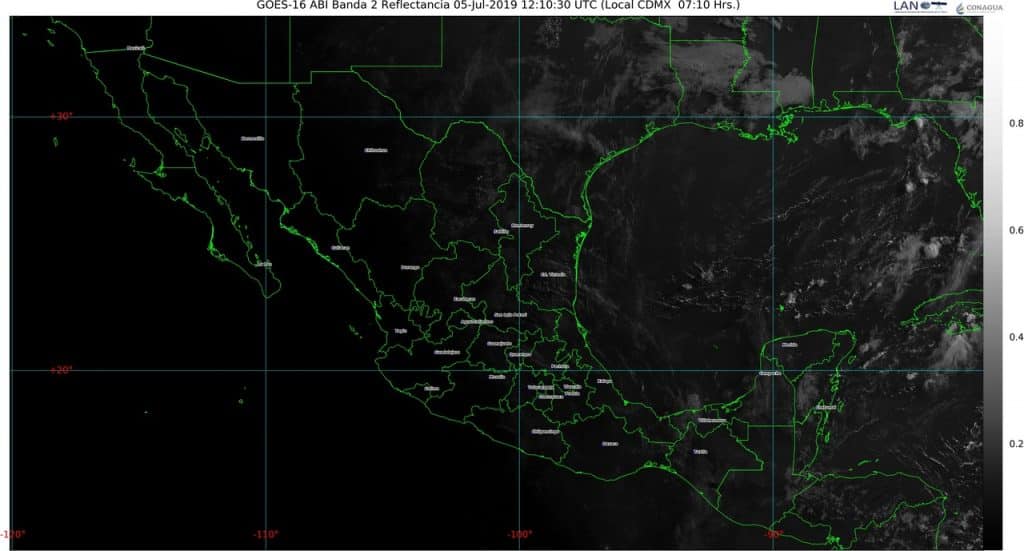Click the Oaxaca city label
This screenshot has width=1024, height=551.
point(610,443)
